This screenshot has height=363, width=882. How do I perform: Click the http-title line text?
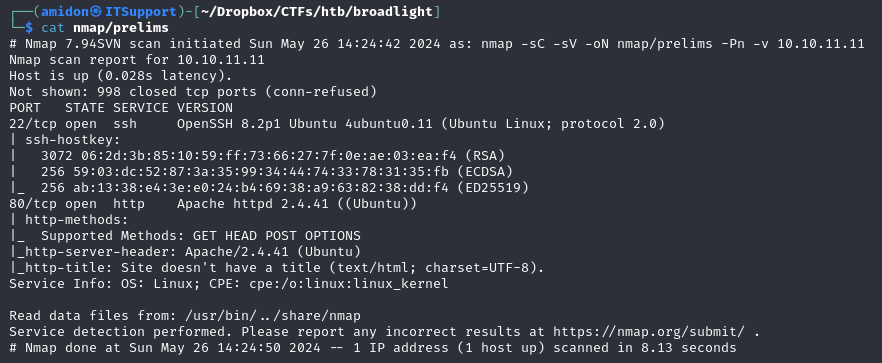click(x=277, y=268)
